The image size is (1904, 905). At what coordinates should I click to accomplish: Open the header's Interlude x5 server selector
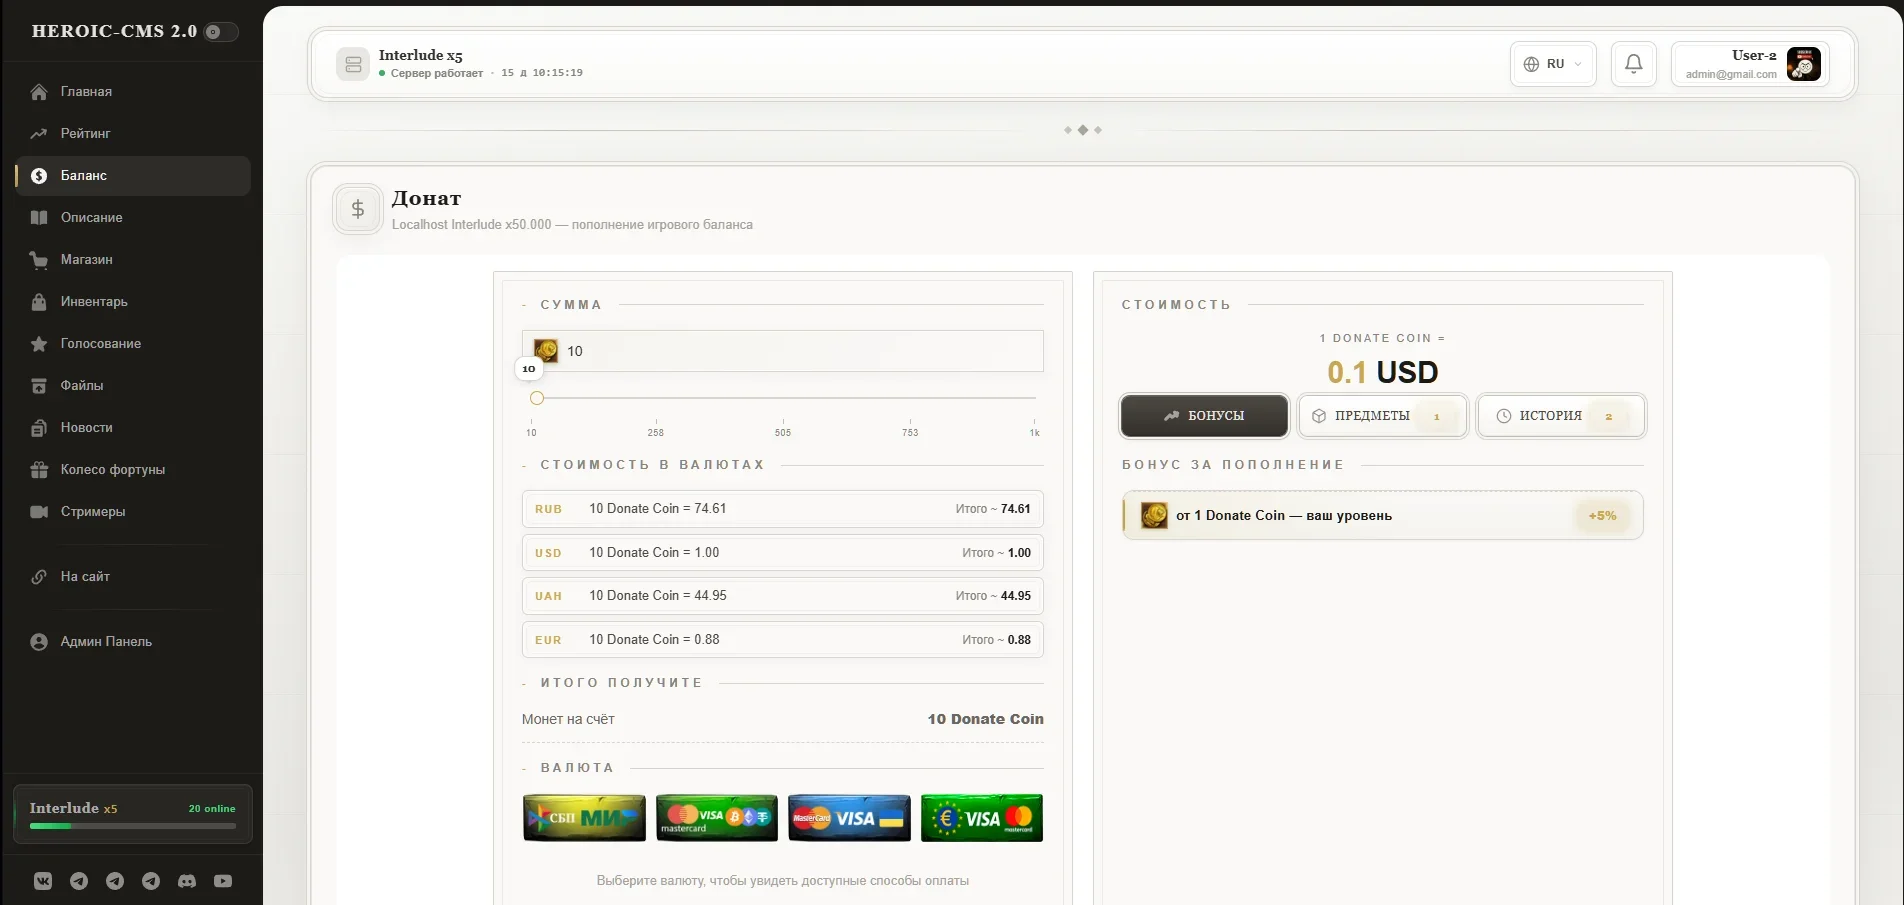point(460,64)
